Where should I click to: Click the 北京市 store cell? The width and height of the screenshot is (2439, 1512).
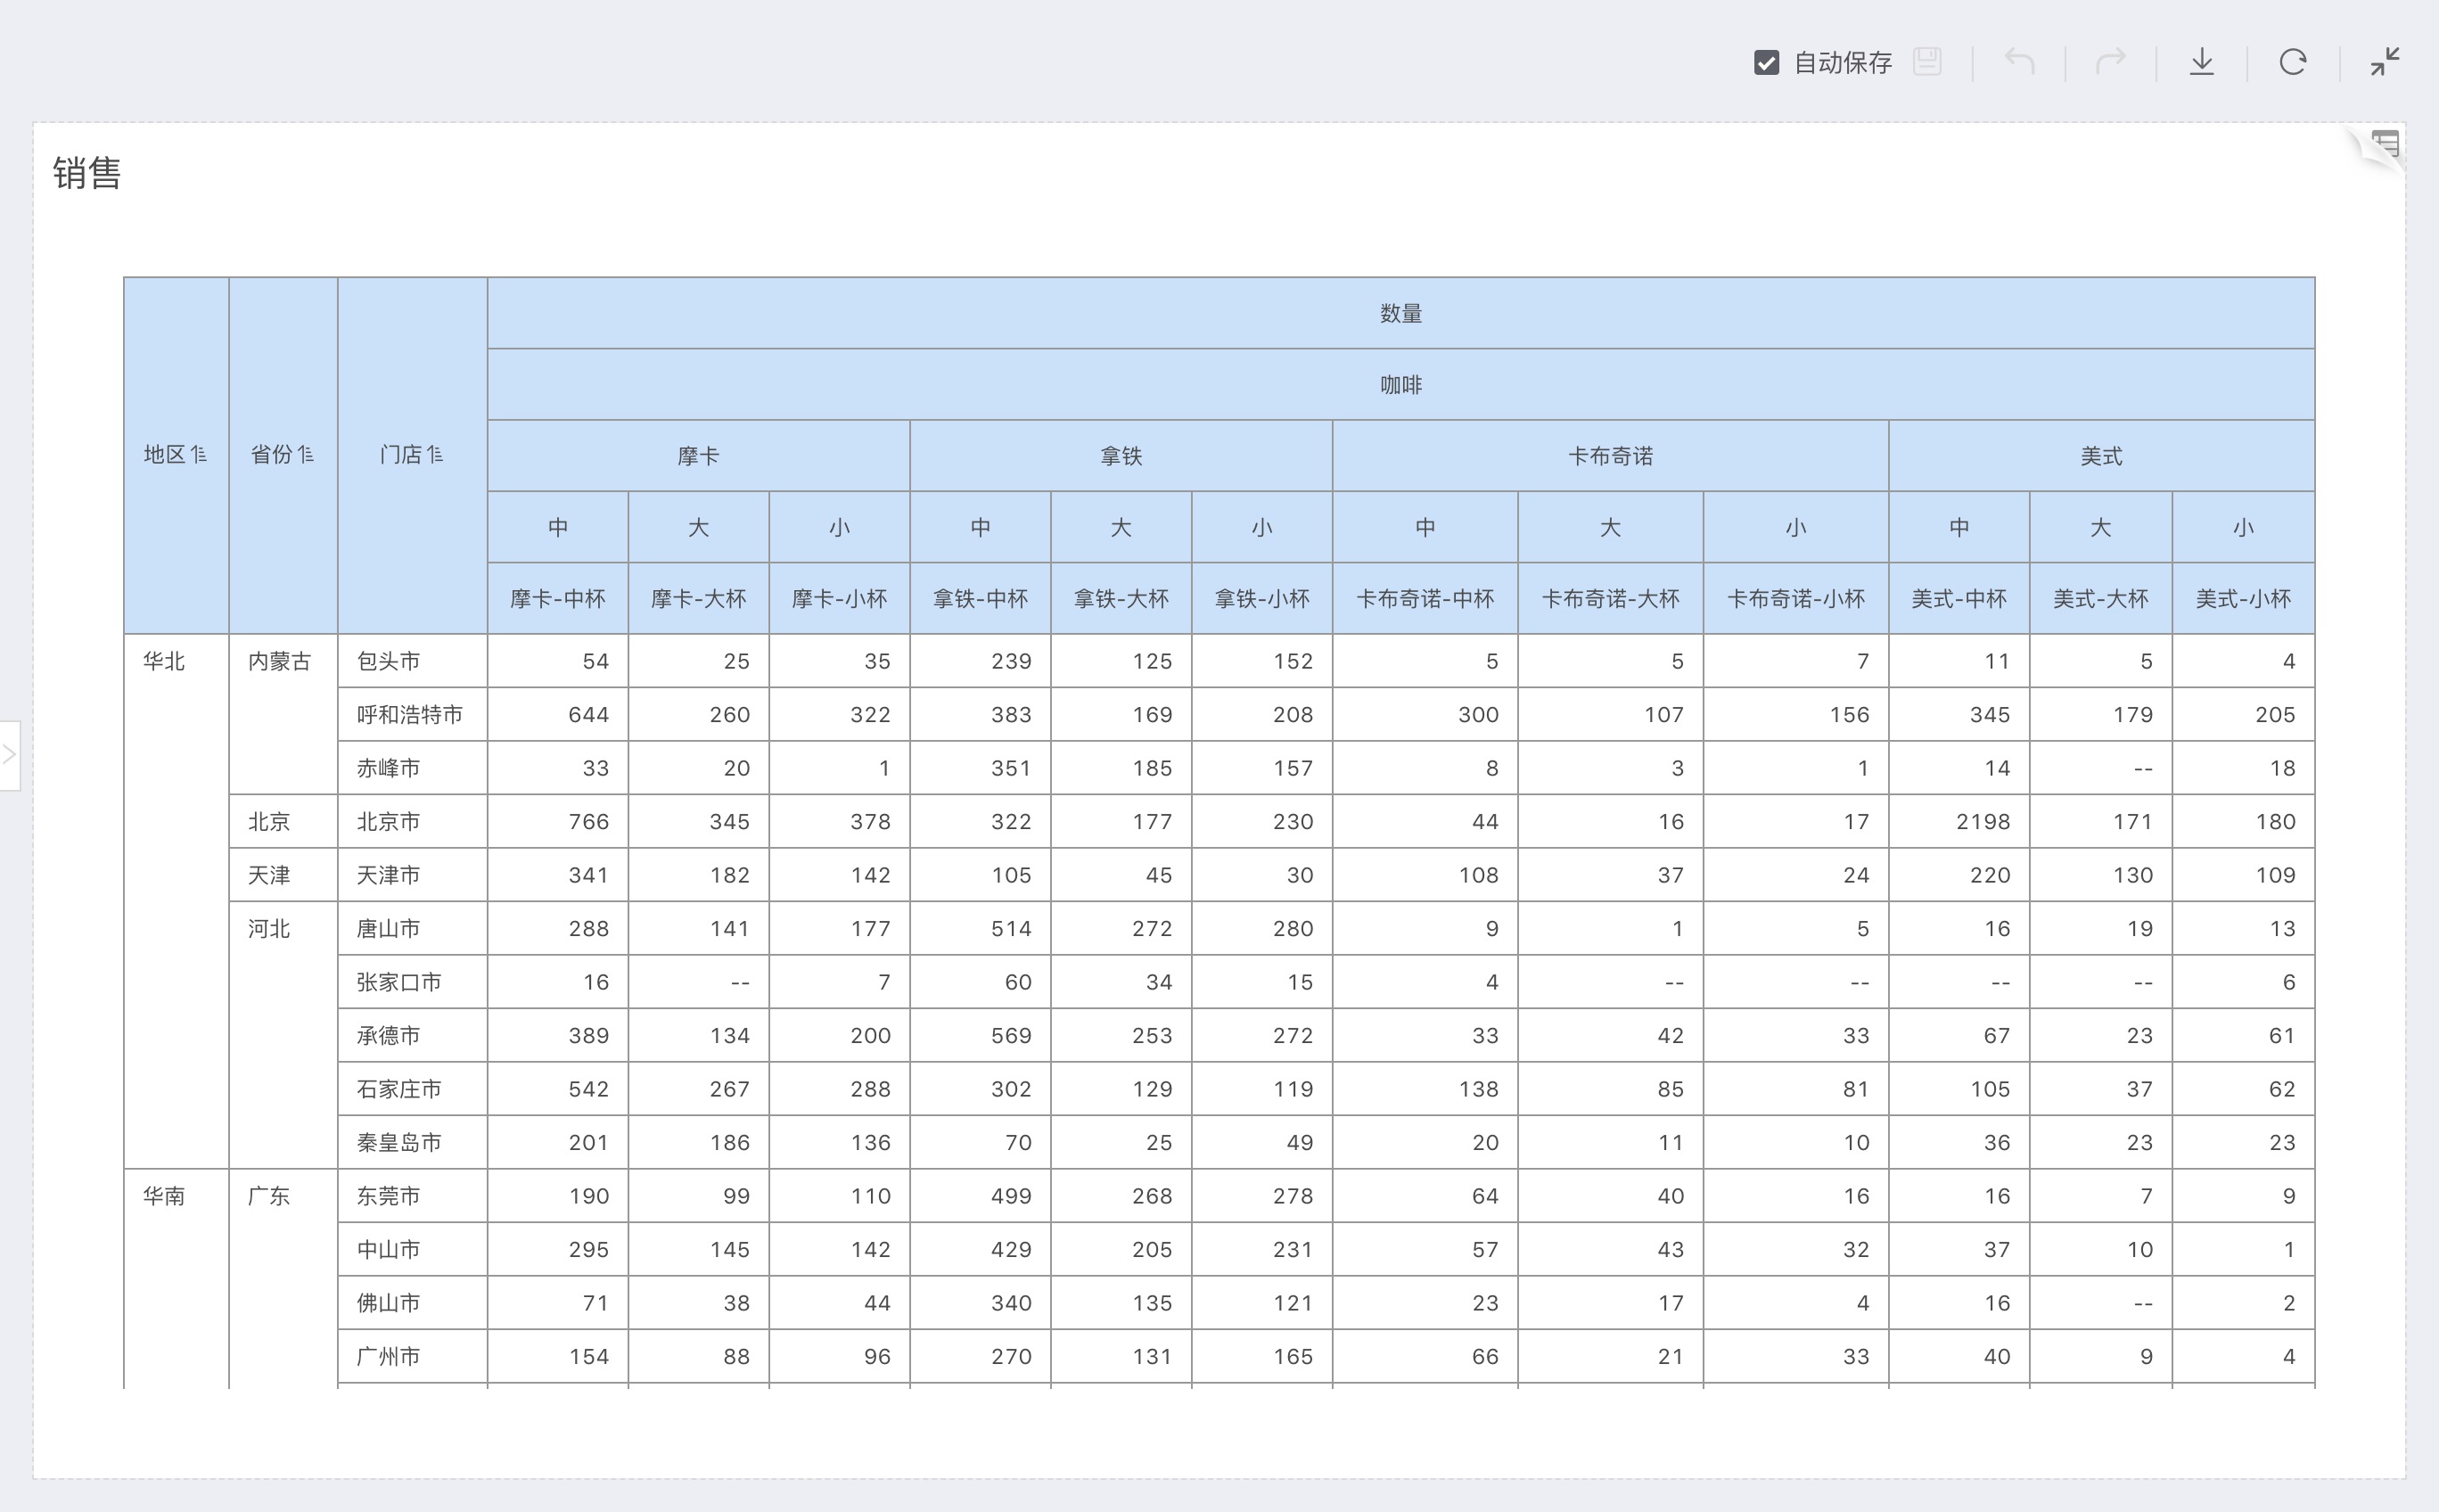coord(412,822)
